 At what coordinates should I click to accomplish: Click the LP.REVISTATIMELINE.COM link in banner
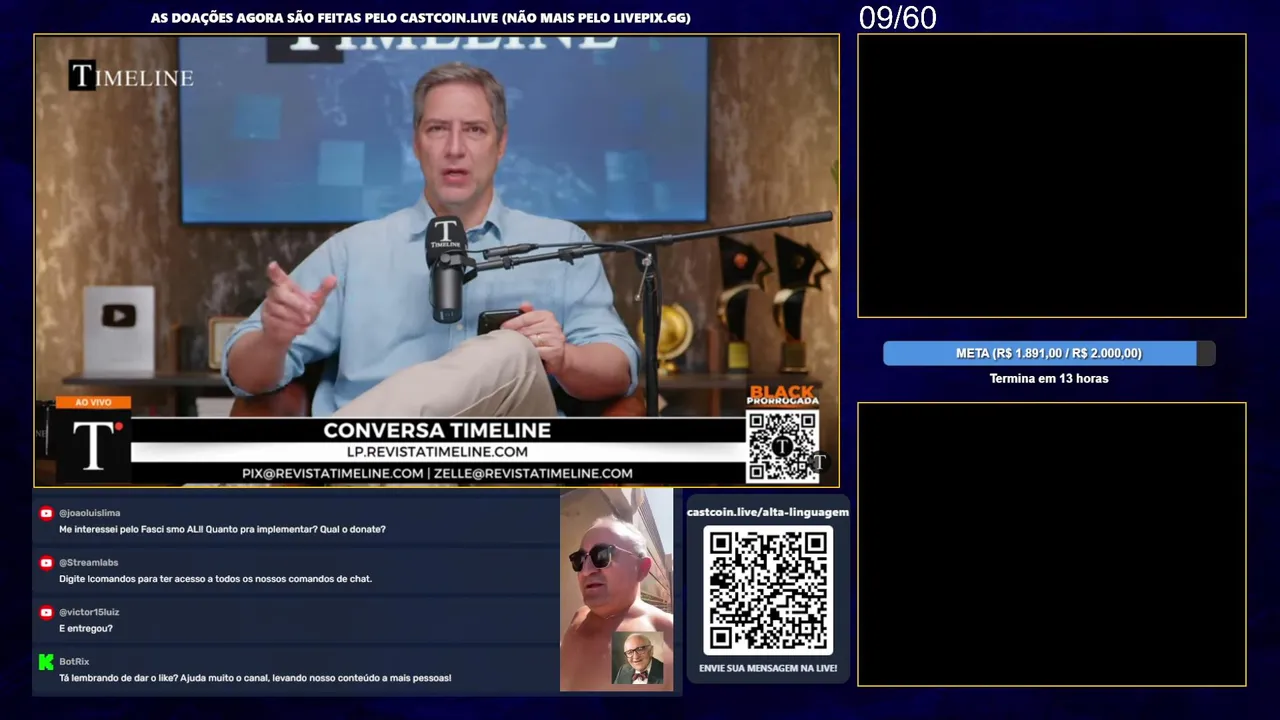pyautogui.click(x=437, y=452)
